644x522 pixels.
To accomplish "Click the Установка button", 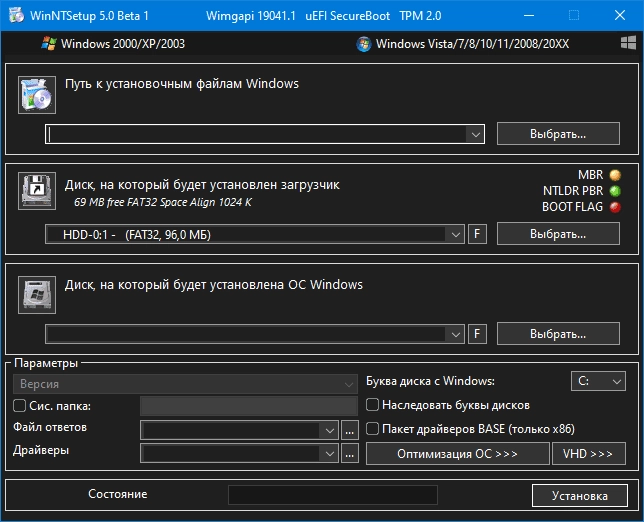I will [x=580, y=496].
